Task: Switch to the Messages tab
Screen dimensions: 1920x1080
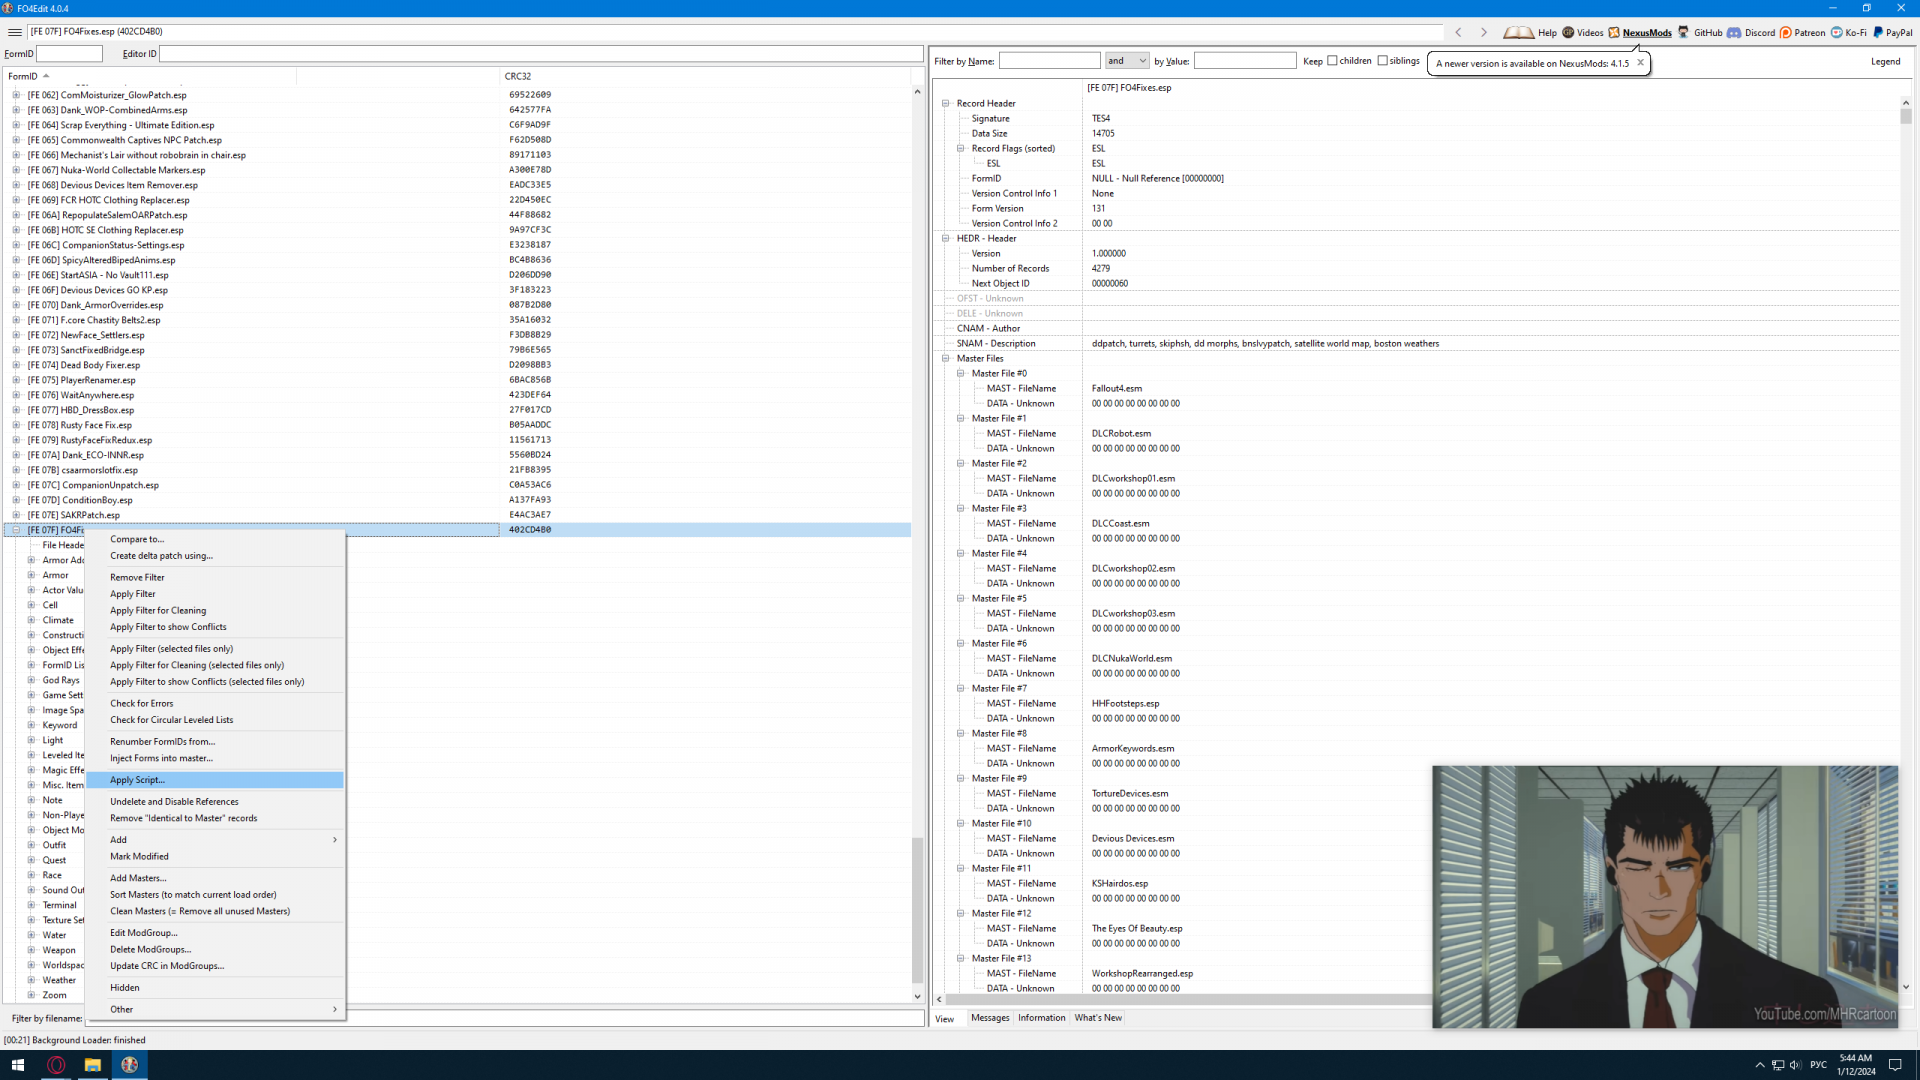Action: coord(990,1018)
